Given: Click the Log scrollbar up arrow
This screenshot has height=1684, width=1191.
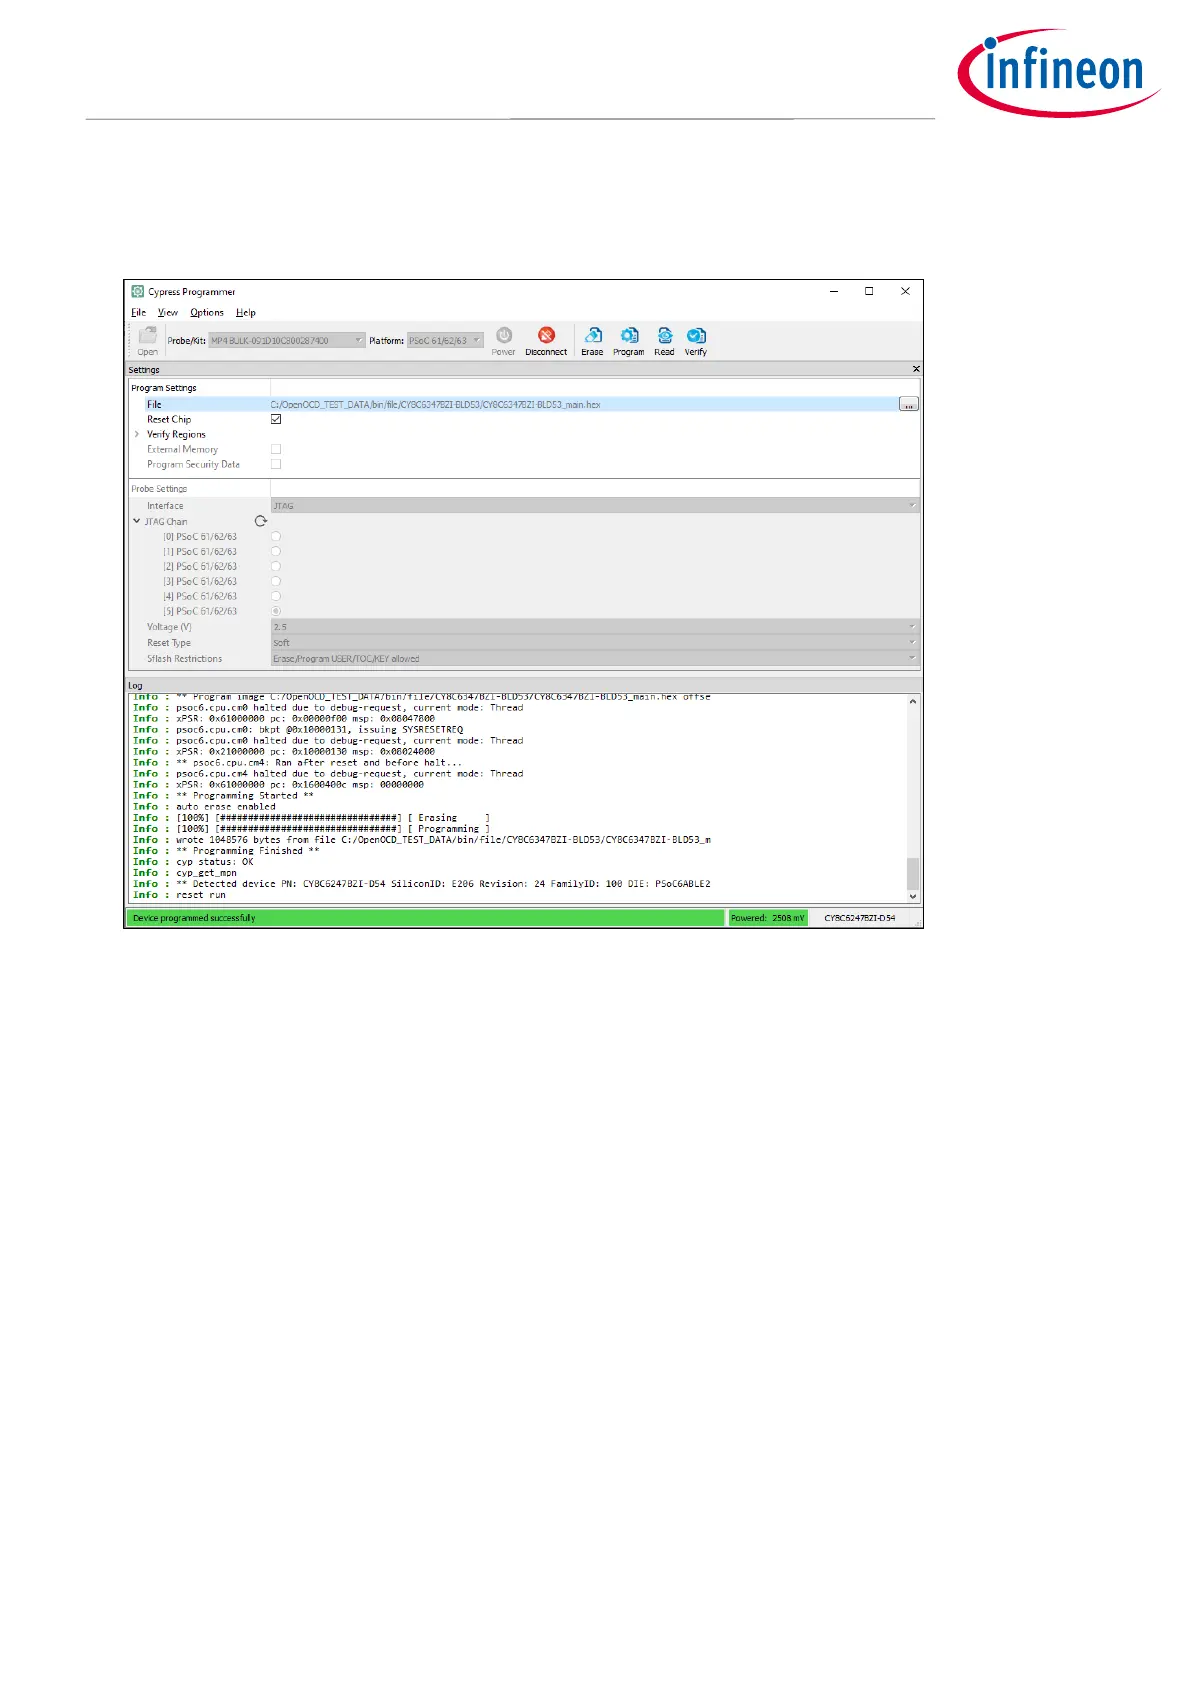Looking at the screenshot, I should 913,702.
